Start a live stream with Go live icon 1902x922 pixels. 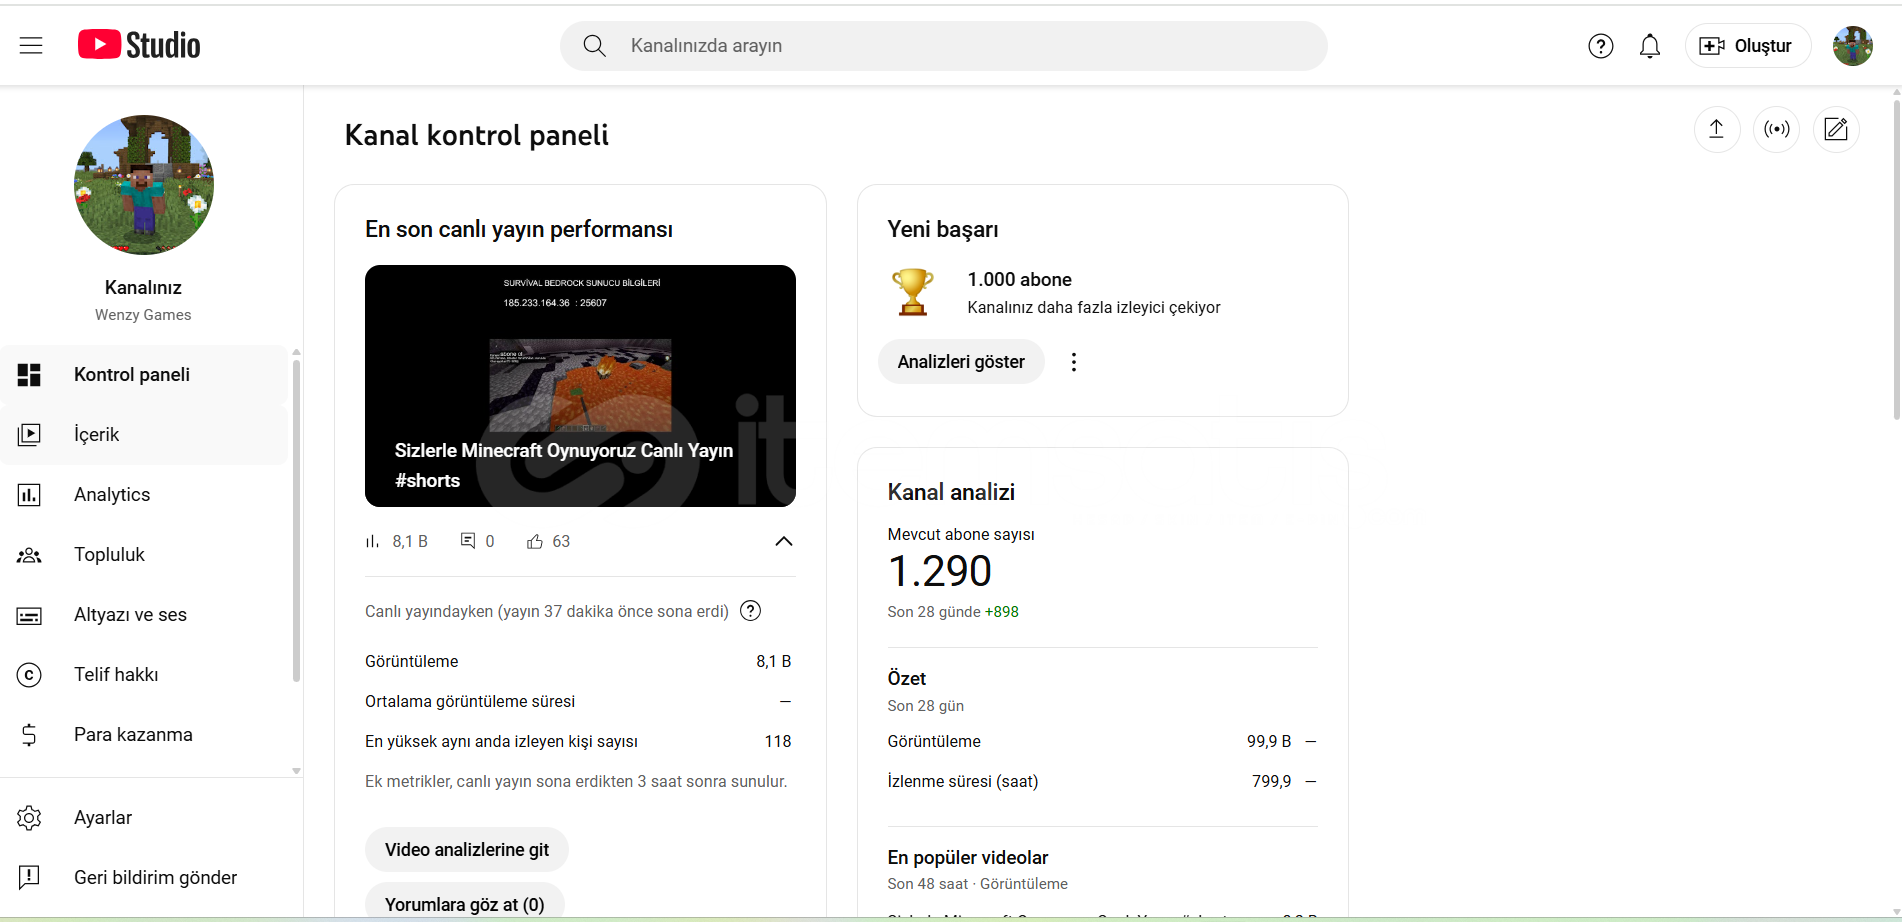click(1776, 129)
